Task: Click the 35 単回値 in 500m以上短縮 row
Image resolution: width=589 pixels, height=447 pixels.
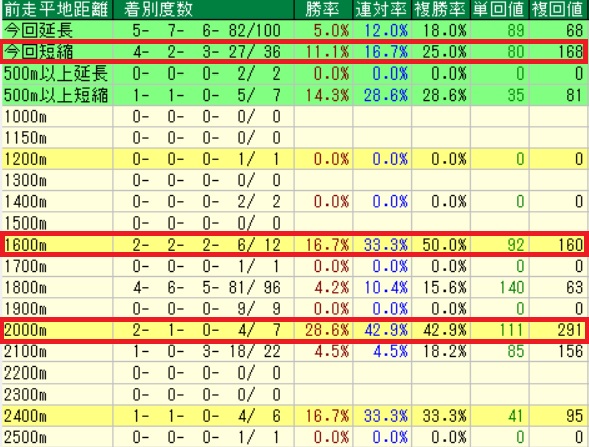Action: coord(515,95)
